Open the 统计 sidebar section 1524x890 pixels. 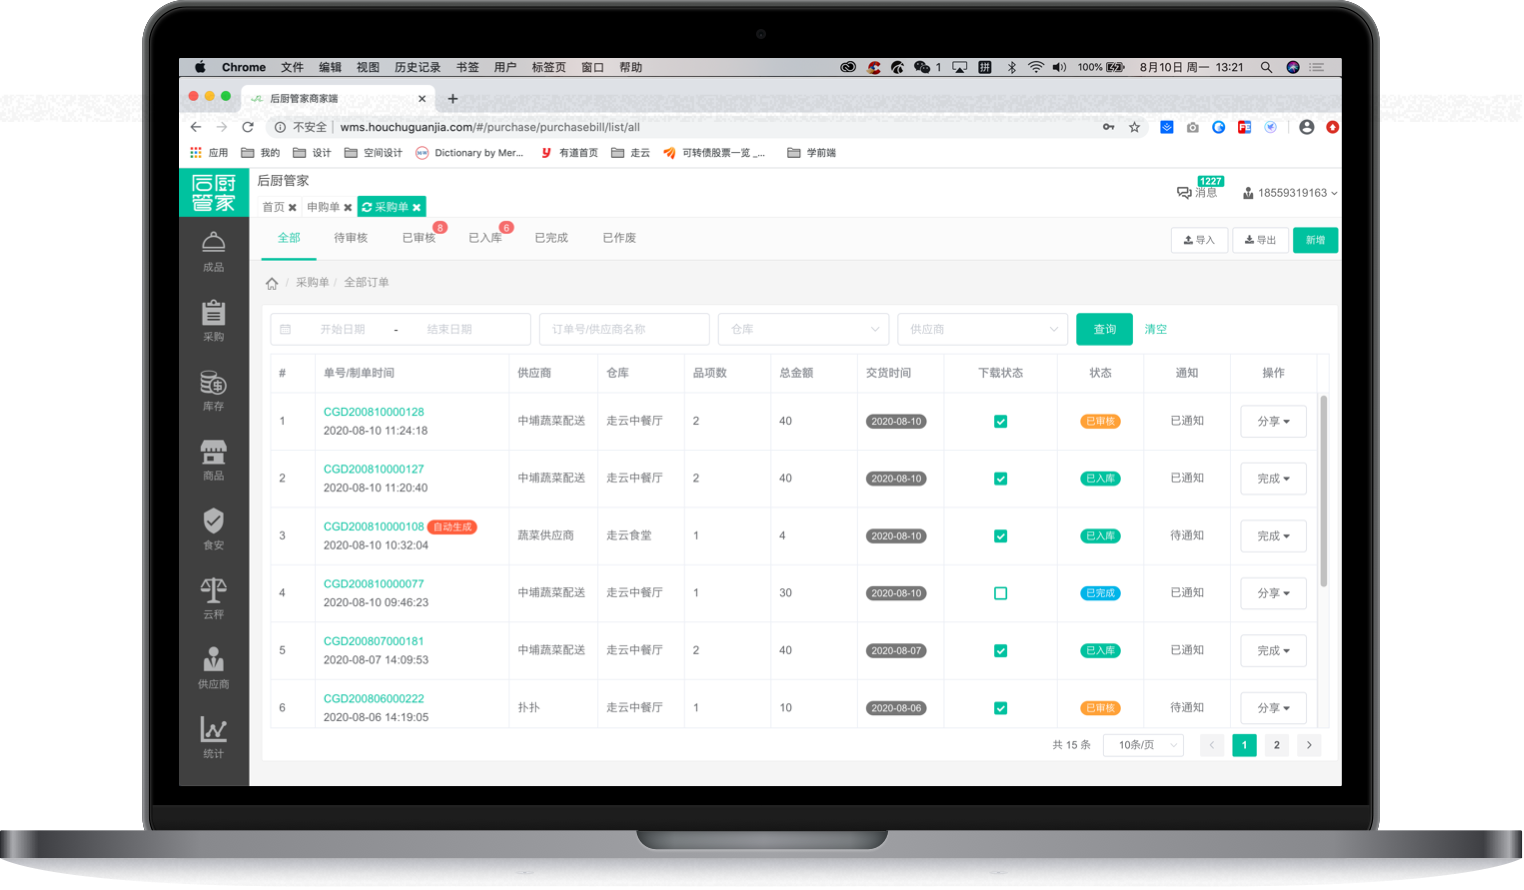coord(213,737)
